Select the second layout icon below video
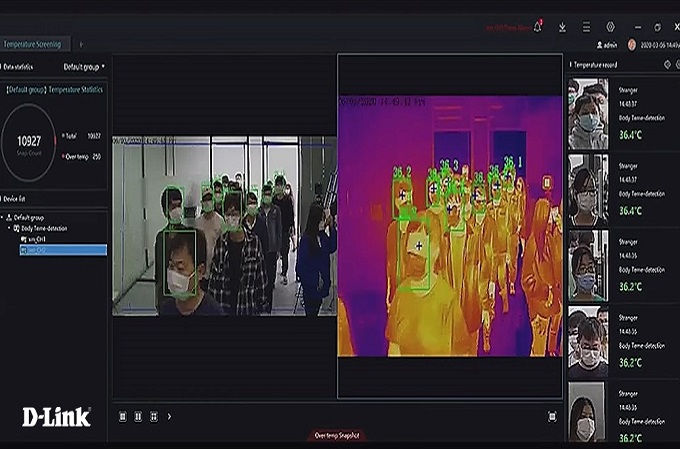This screenshot has height=449, width=680. pos(138,416)
